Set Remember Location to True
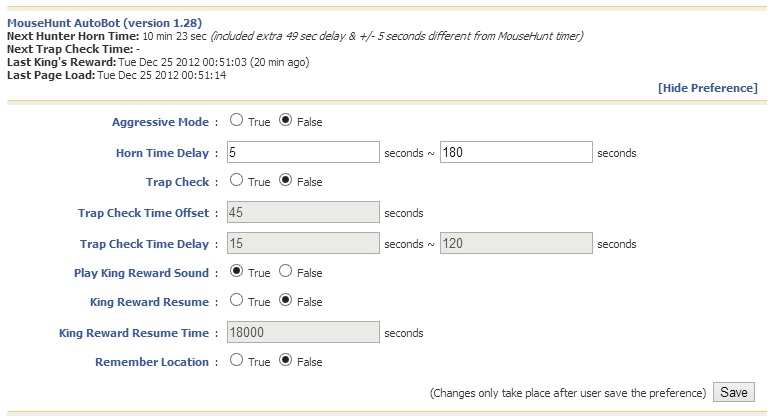Viewport: 774px width, 420px height. 236,360
